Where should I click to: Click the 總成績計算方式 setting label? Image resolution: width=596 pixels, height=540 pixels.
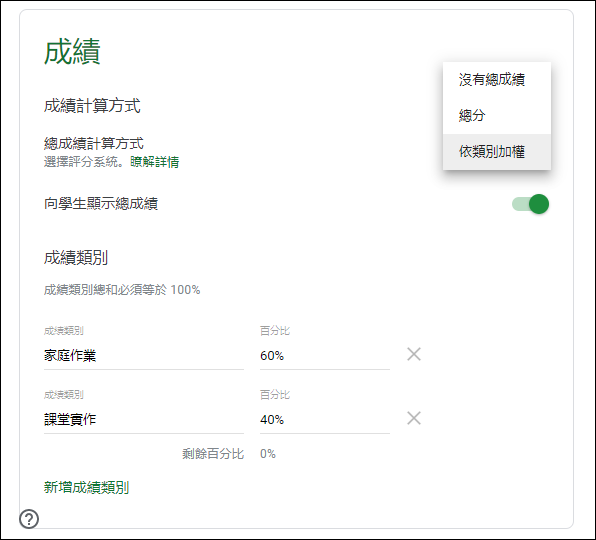point(94,143)
